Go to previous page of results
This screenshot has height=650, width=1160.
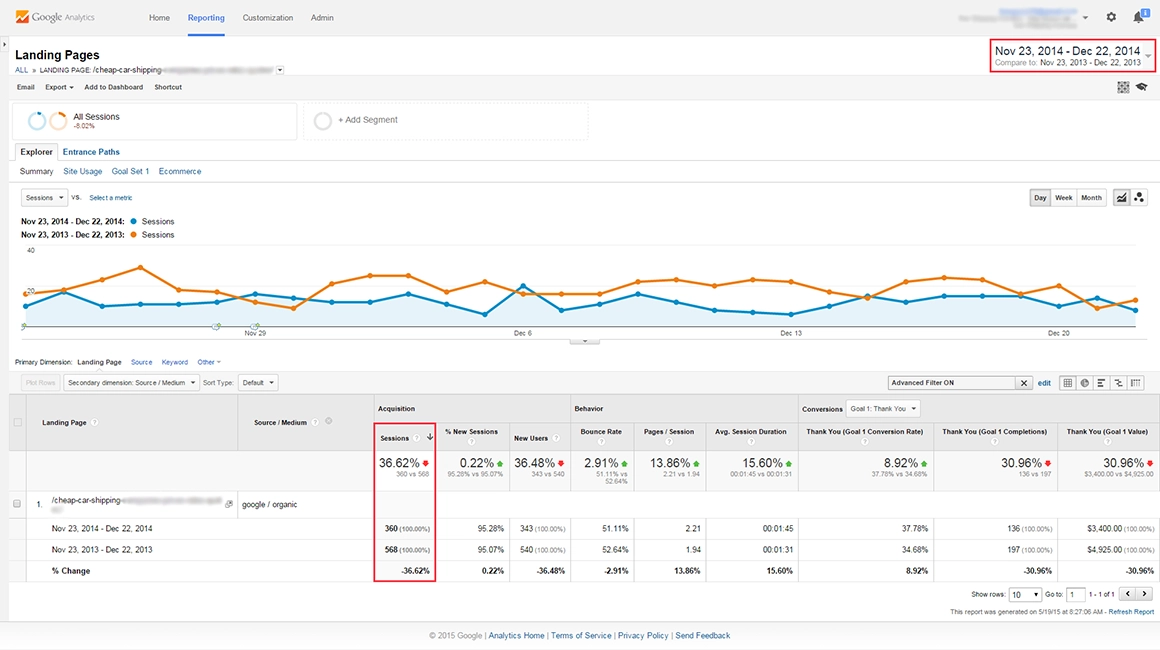click(1127, 594)
